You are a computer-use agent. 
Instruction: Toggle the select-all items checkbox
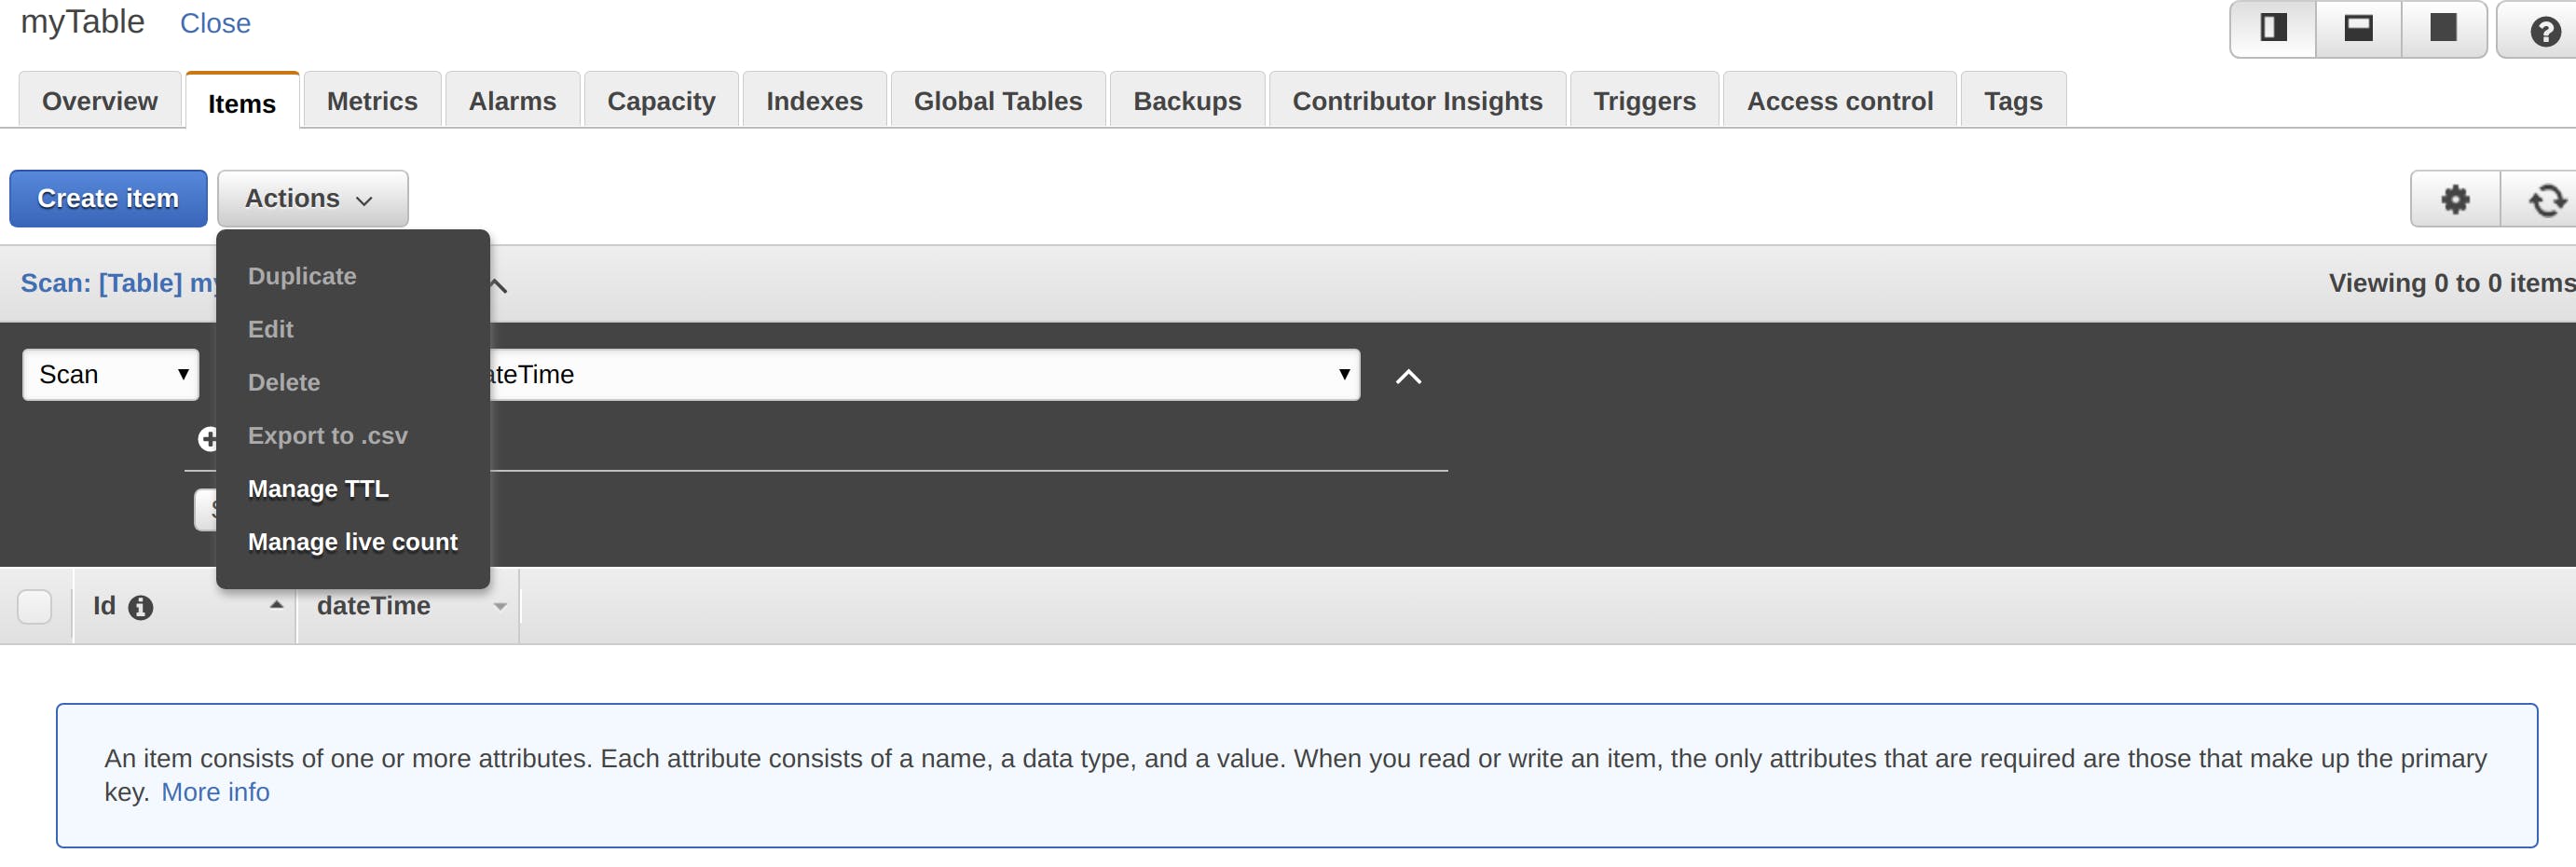click(x=35, y=606)
